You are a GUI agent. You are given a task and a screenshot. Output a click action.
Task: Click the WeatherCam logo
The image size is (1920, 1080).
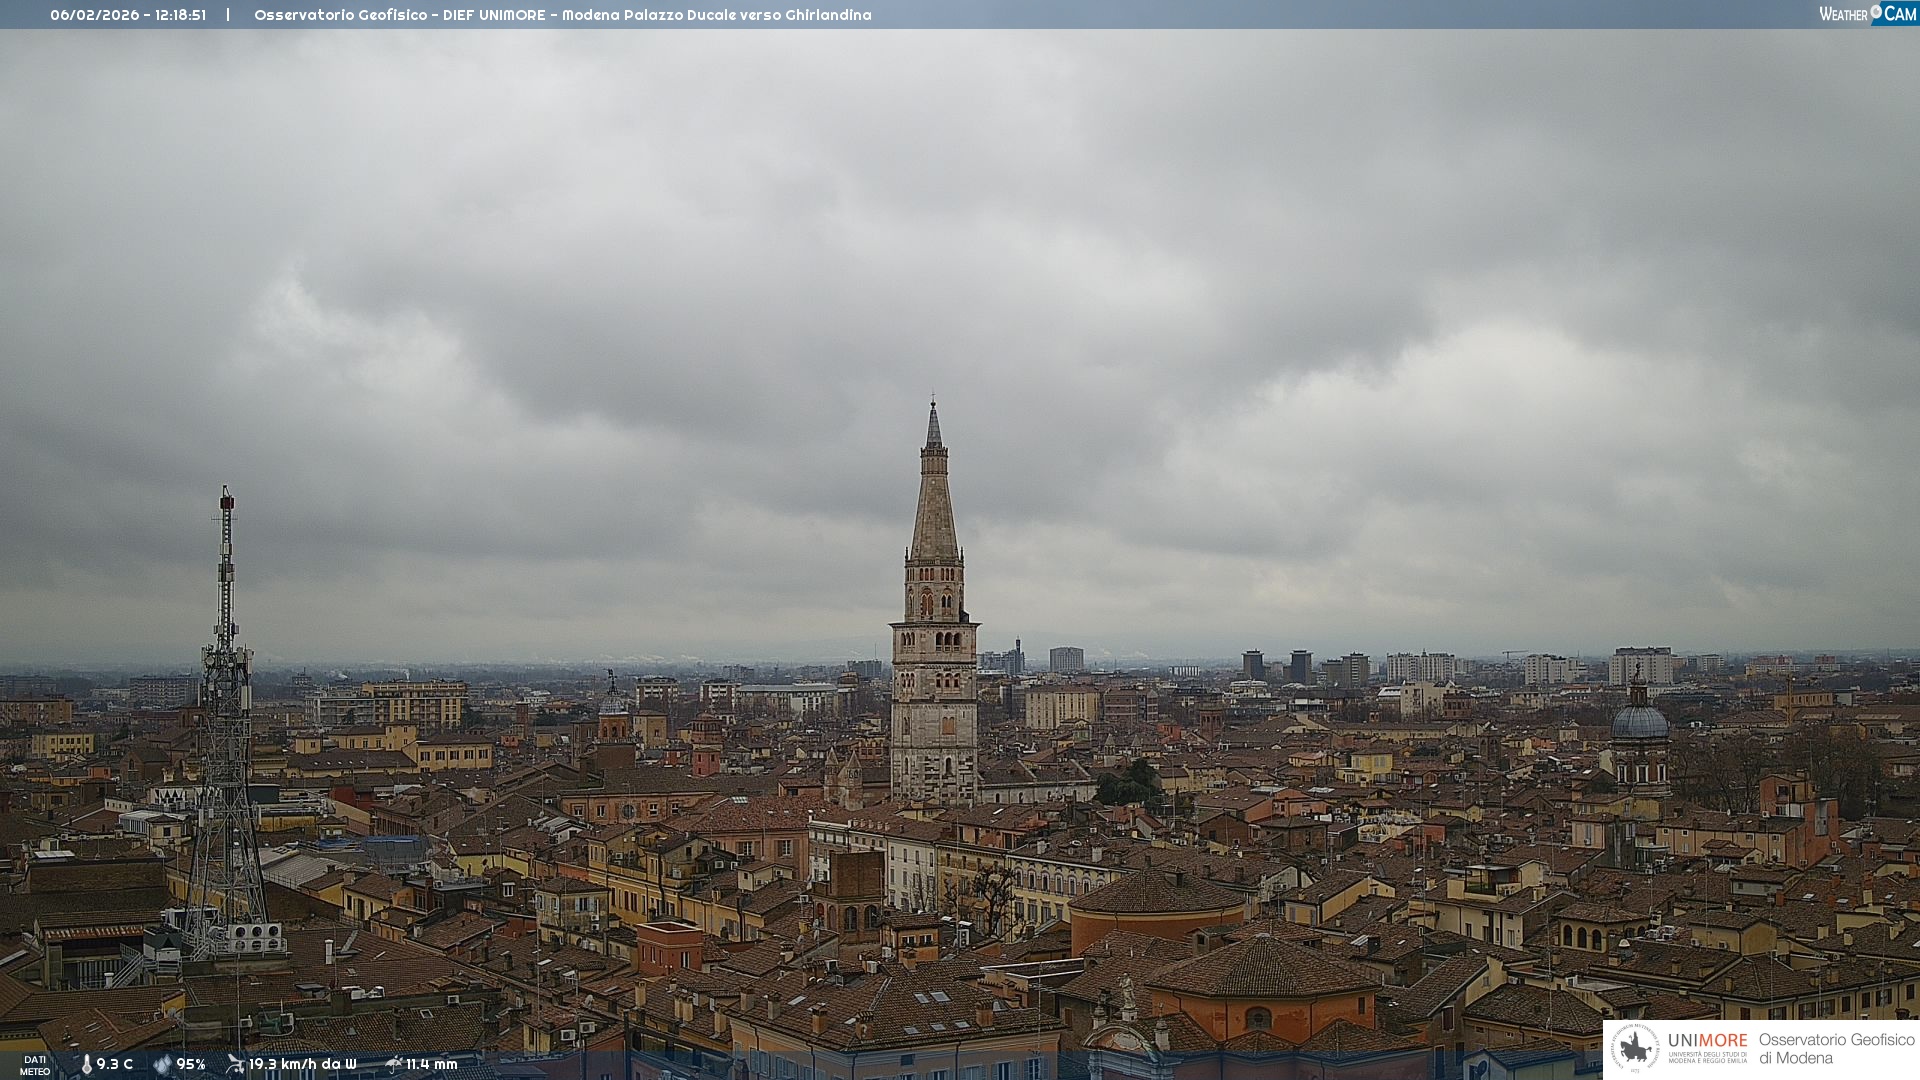point(1867,14)
